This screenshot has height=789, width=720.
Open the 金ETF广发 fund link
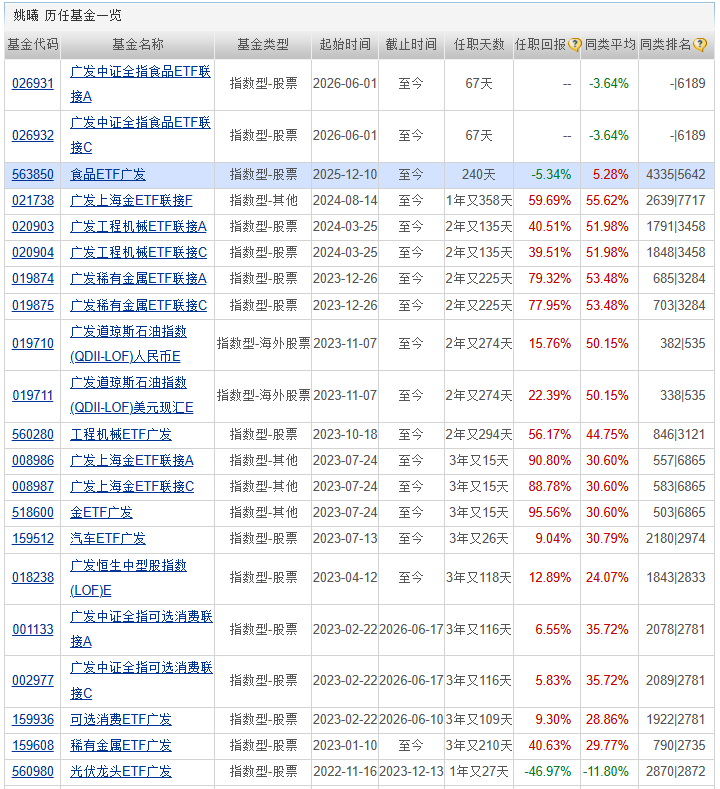(101, 513)
